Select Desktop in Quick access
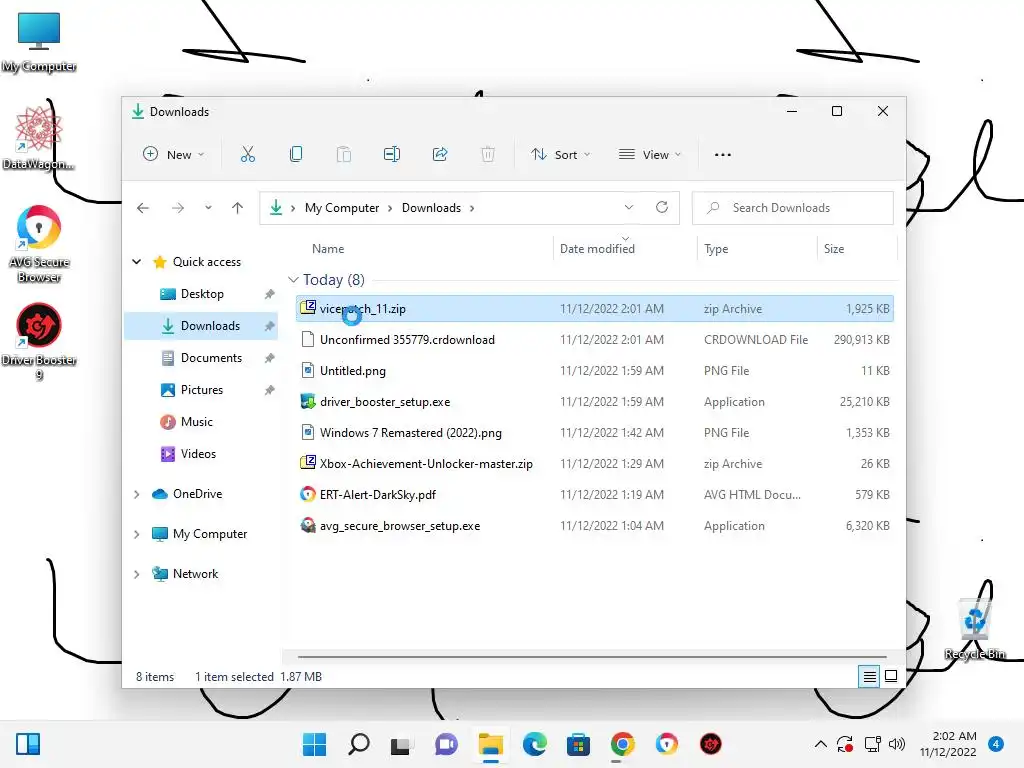 [x=201, y=294]
